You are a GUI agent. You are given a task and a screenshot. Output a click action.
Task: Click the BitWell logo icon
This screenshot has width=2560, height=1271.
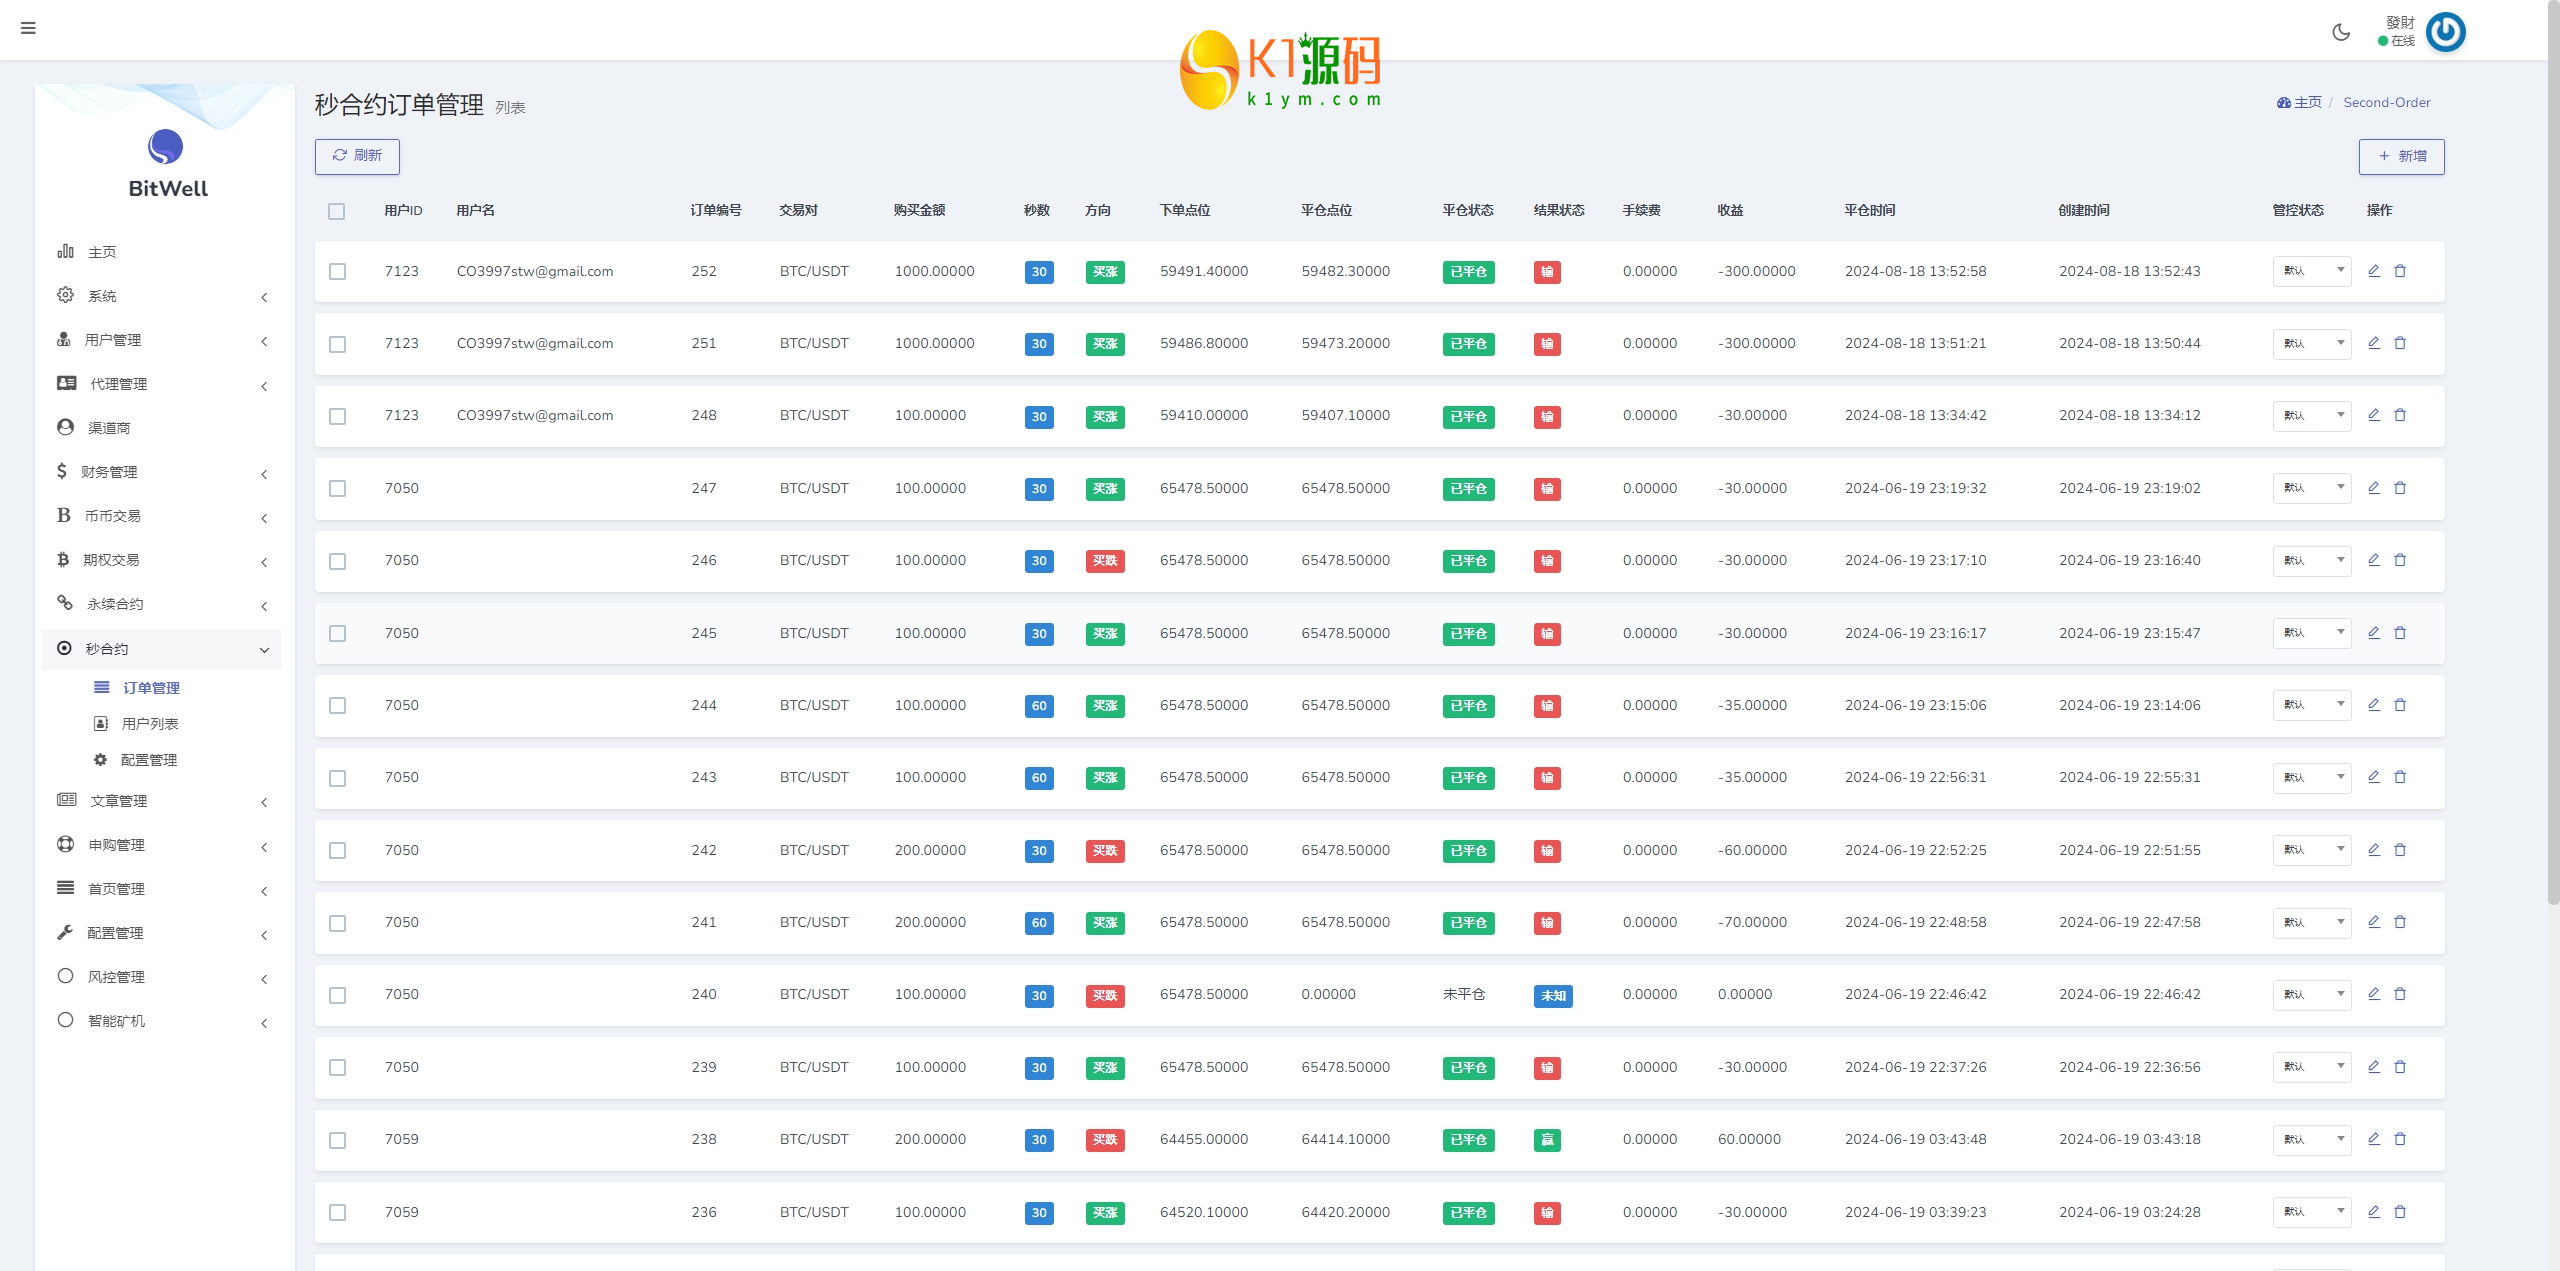(166, 148)
